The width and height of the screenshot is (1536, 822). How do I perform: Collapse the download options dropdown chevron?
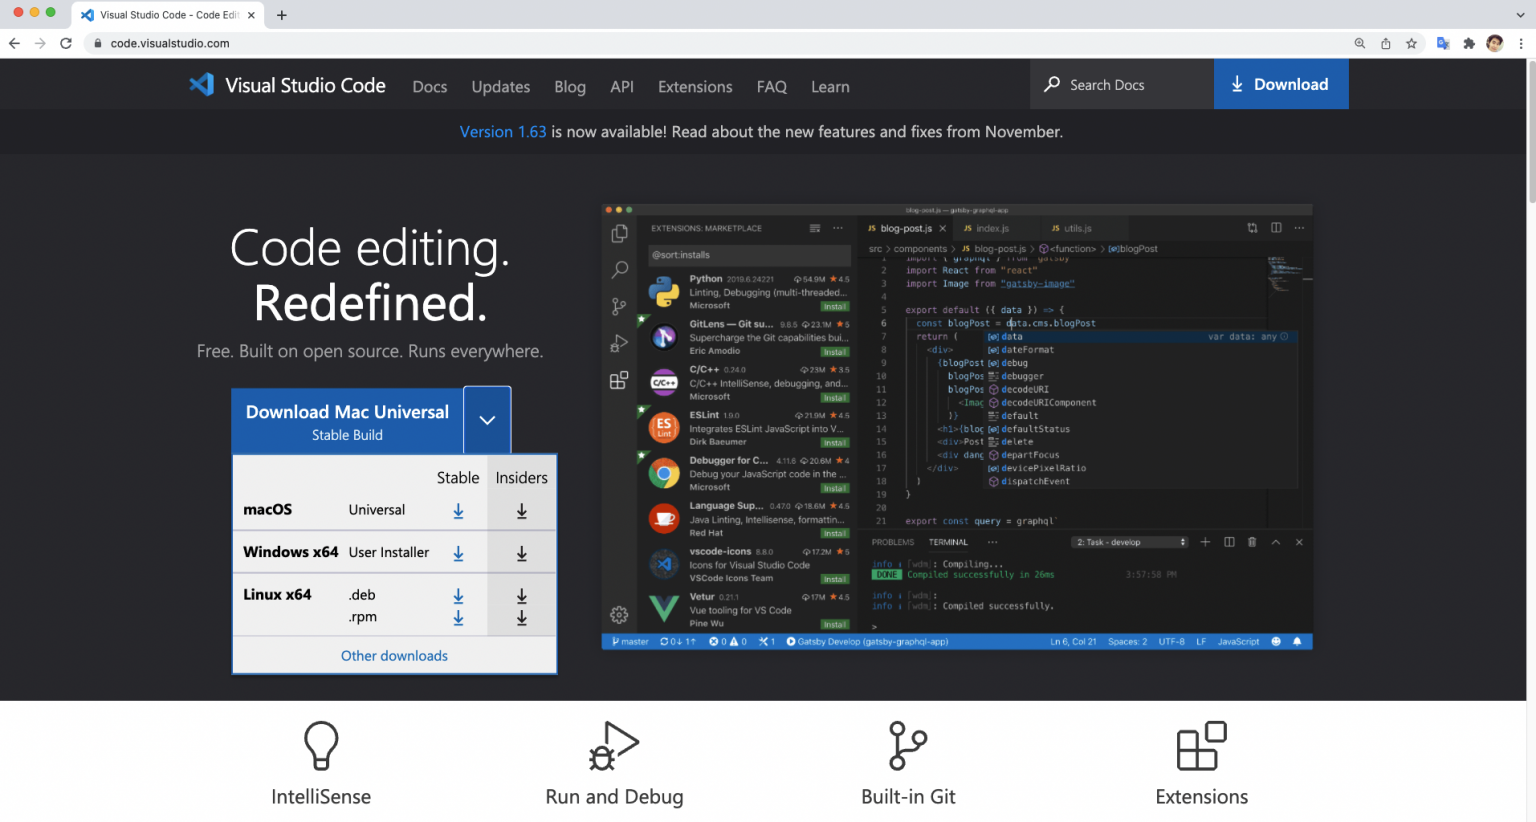[x=487, y=420]
